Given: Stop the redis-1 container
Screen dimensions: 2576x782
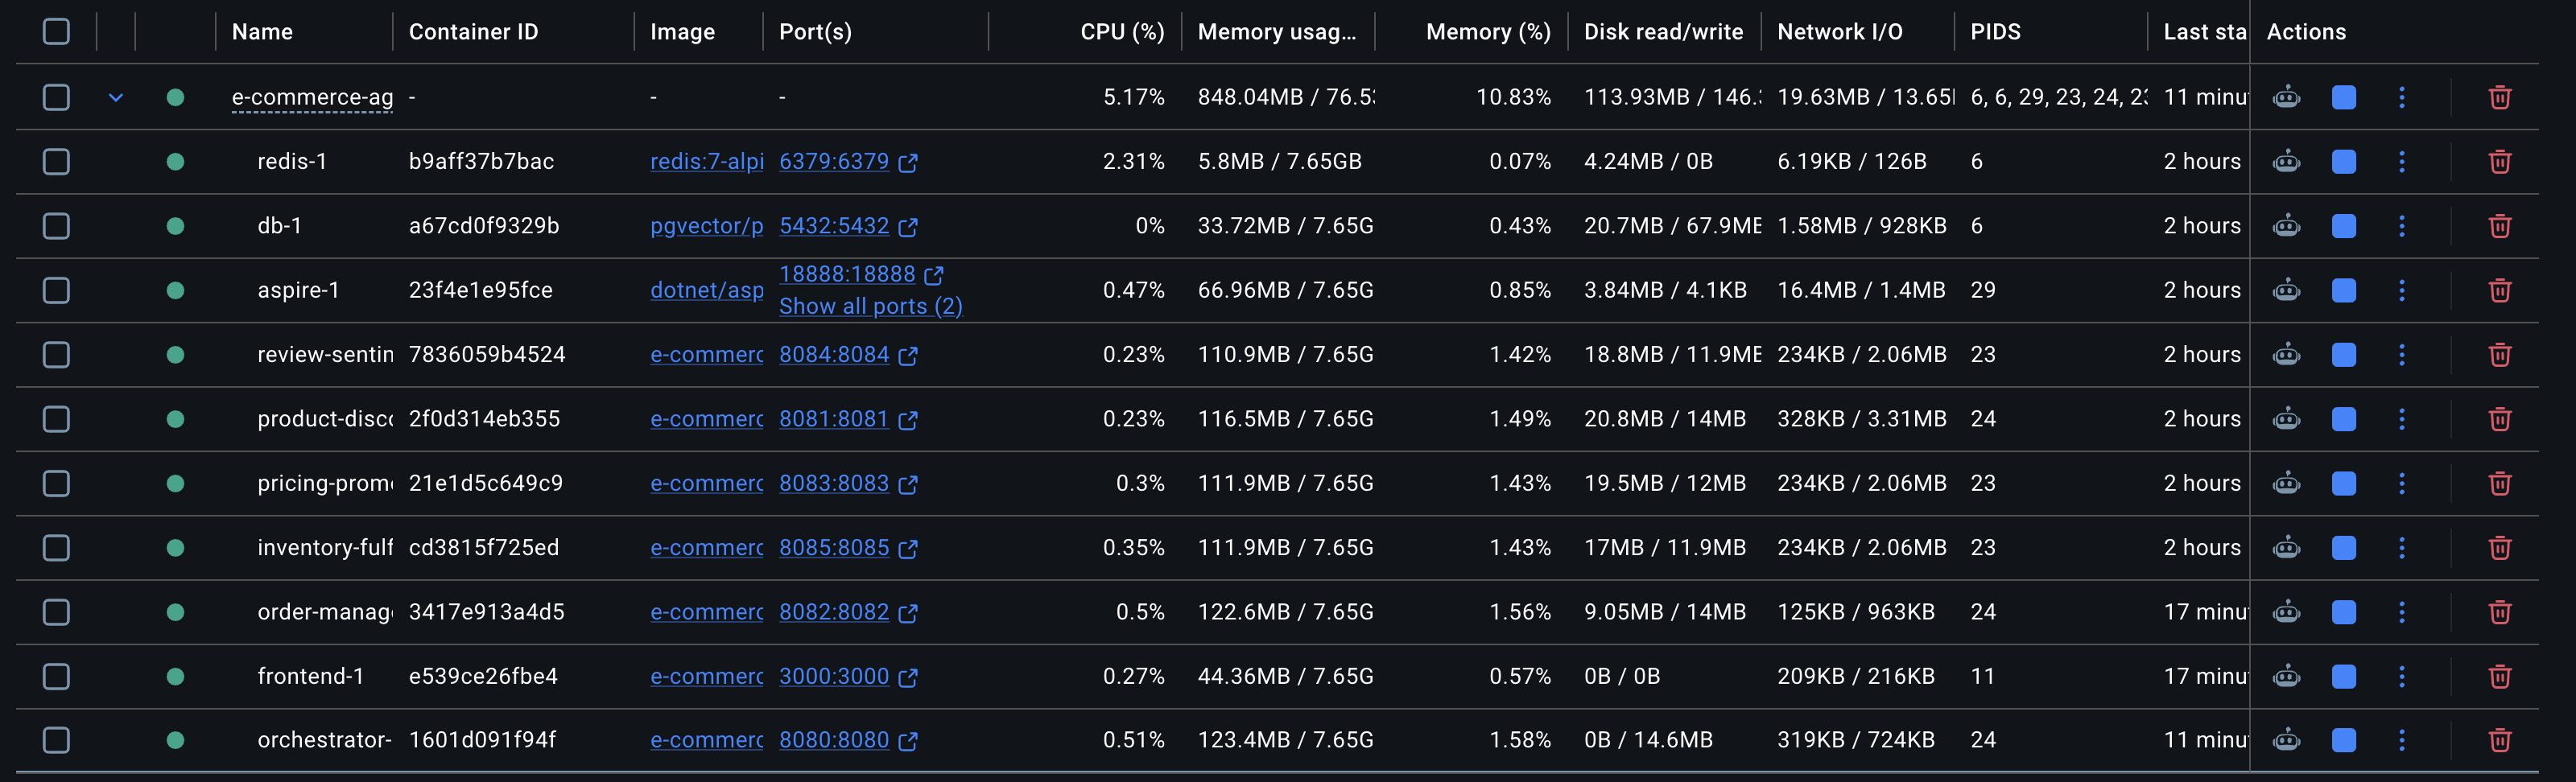Looking at the screenshot, I should pos(2345,161).
